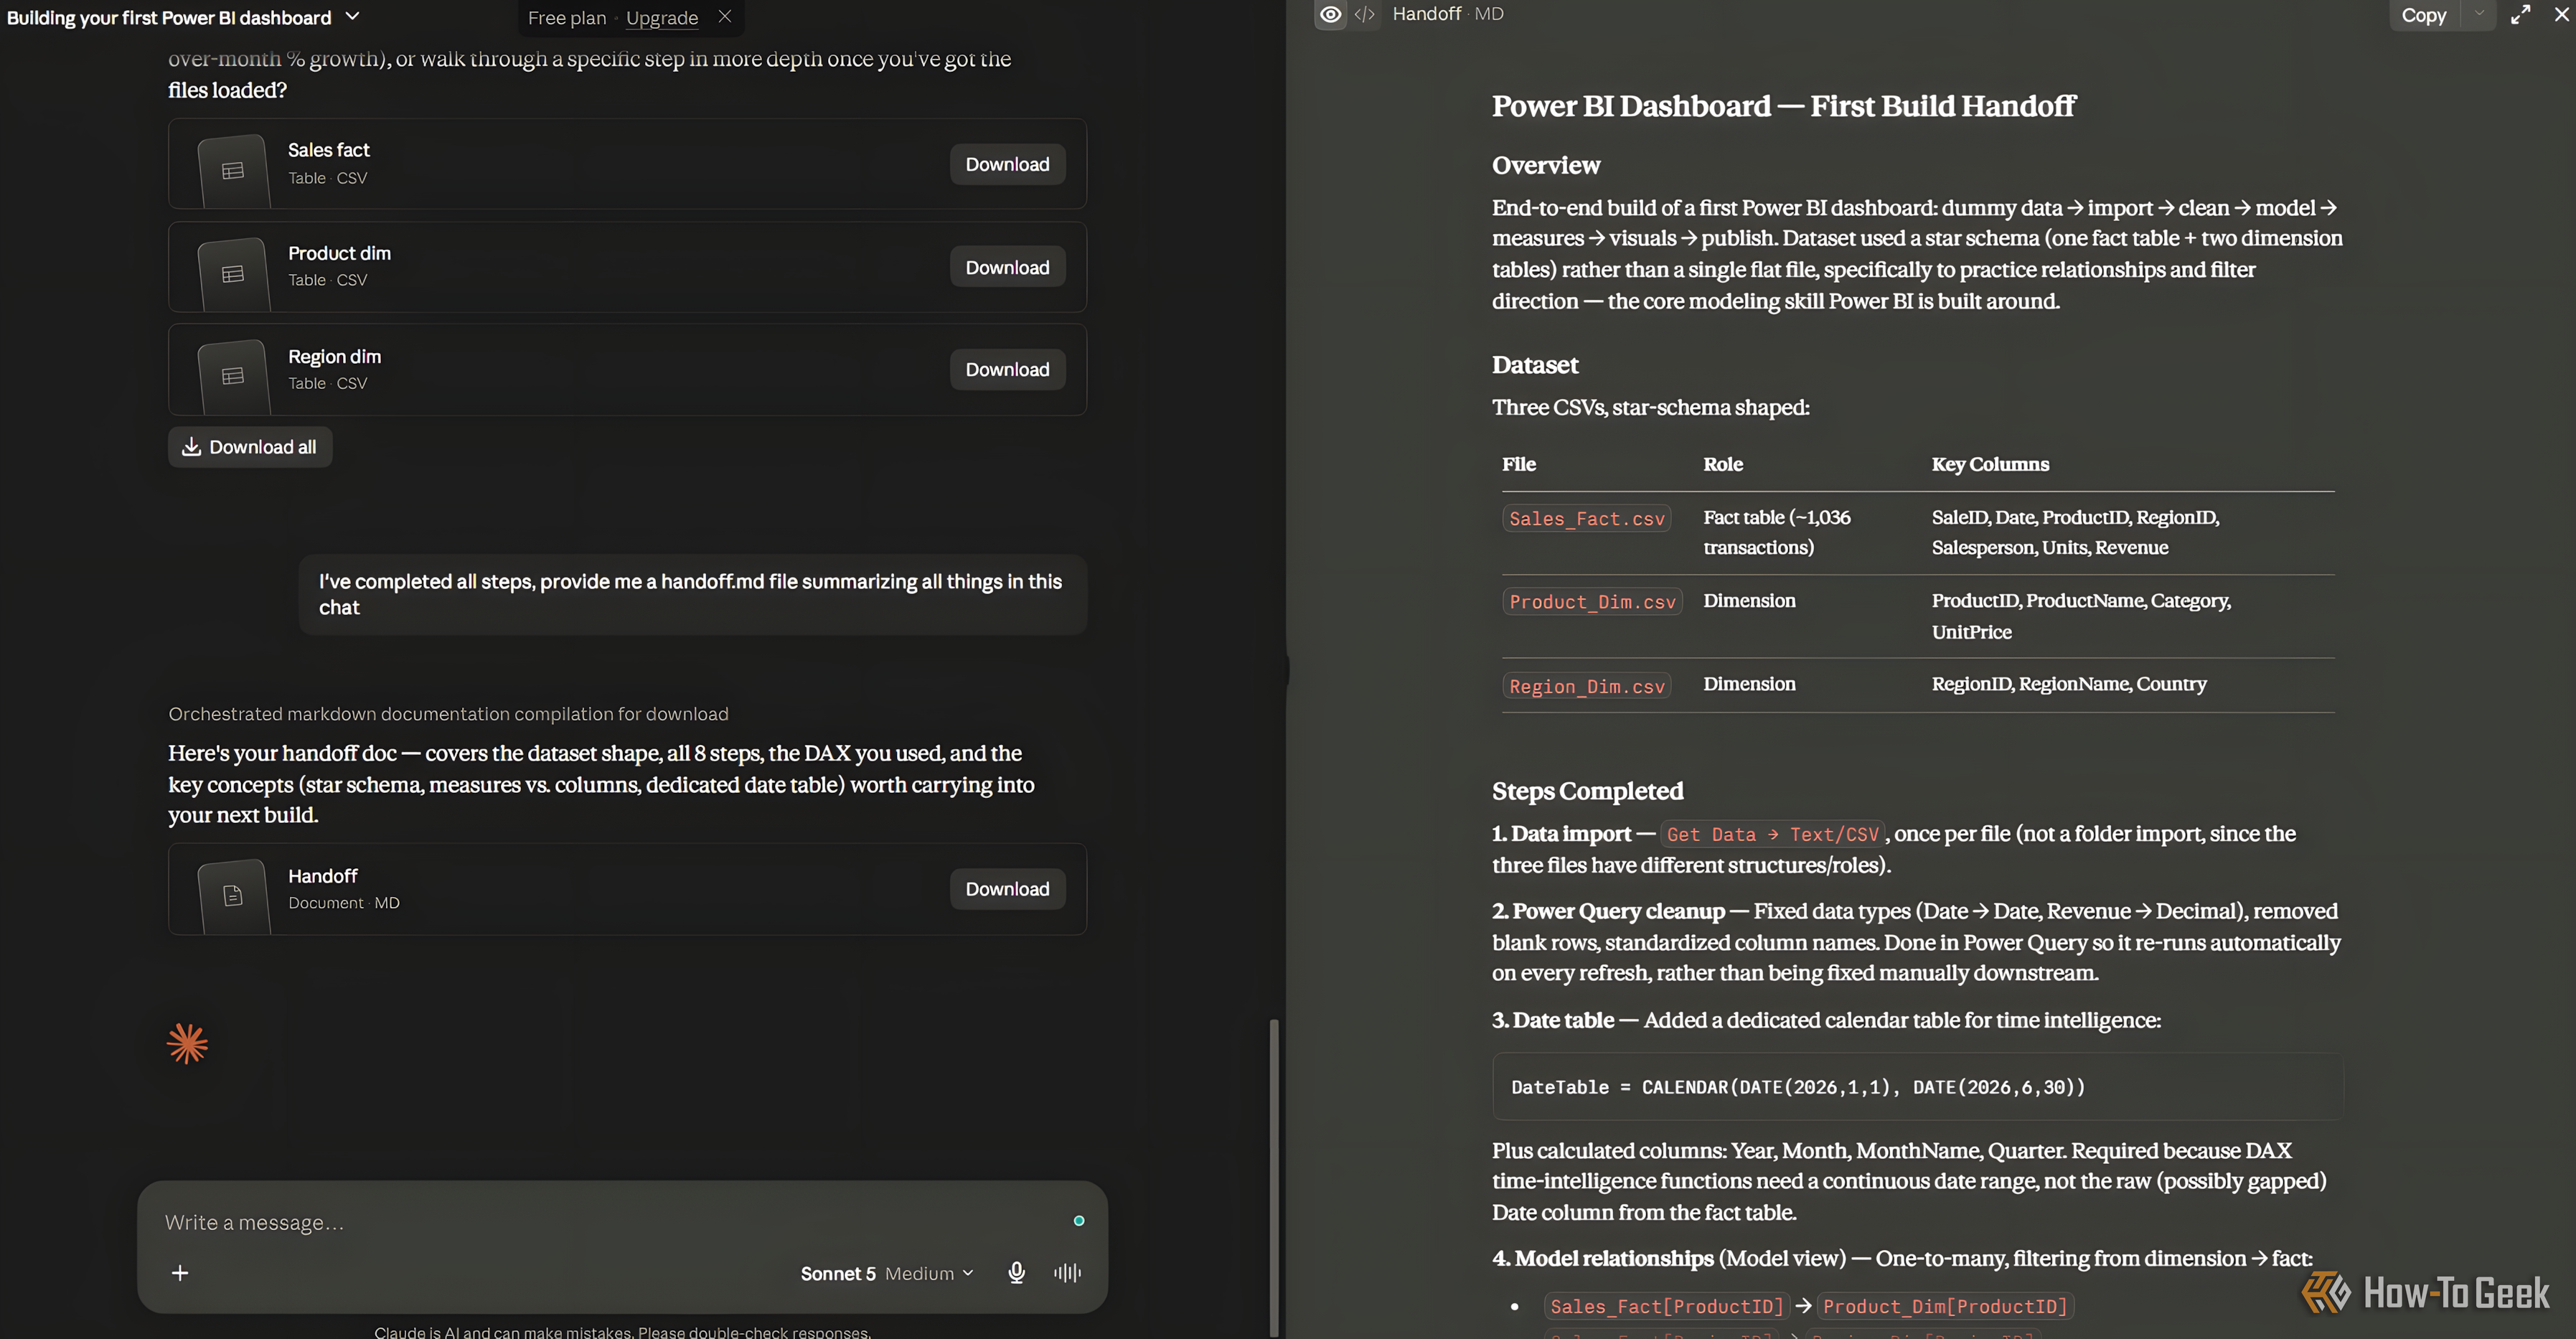Viewport: 2576px width, 1339px height.
Task: Click the 'Product_Dim[ProductID]' inline code
Action: (1945, 1306)
